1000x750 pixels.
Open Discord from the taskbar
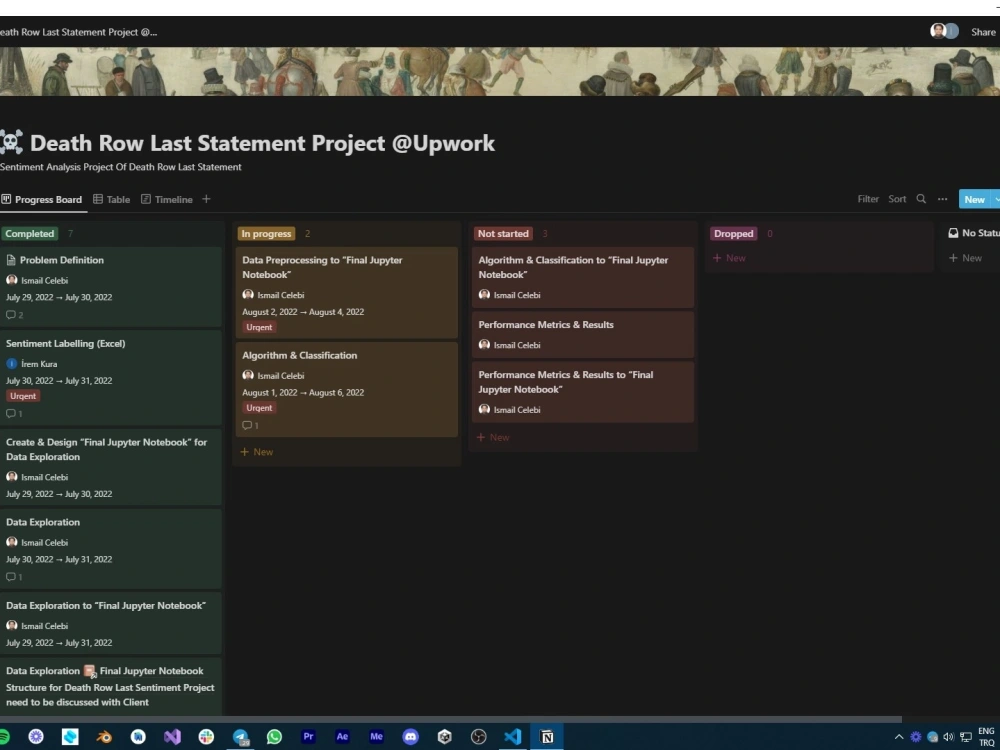pyautogui.click(x=411, y=737)
